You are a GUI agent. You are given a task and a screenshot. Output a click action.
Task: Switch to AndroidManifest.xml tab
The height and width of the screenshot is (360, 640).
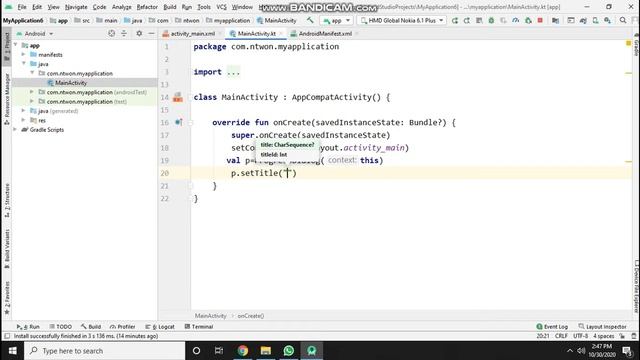325,33
